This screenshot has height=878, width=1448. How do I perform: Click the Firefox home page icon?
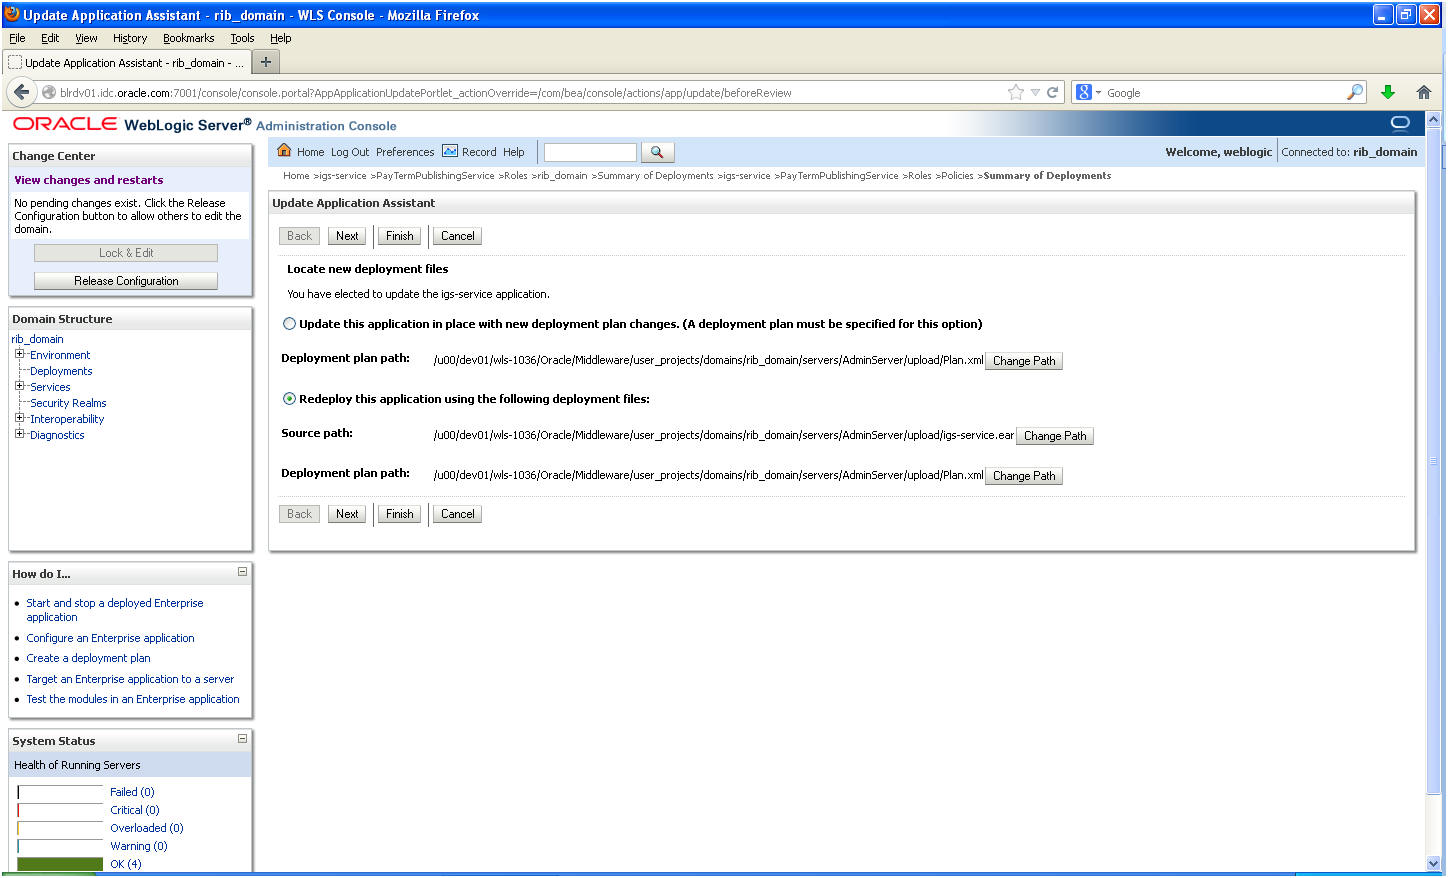pos(1424,92)
